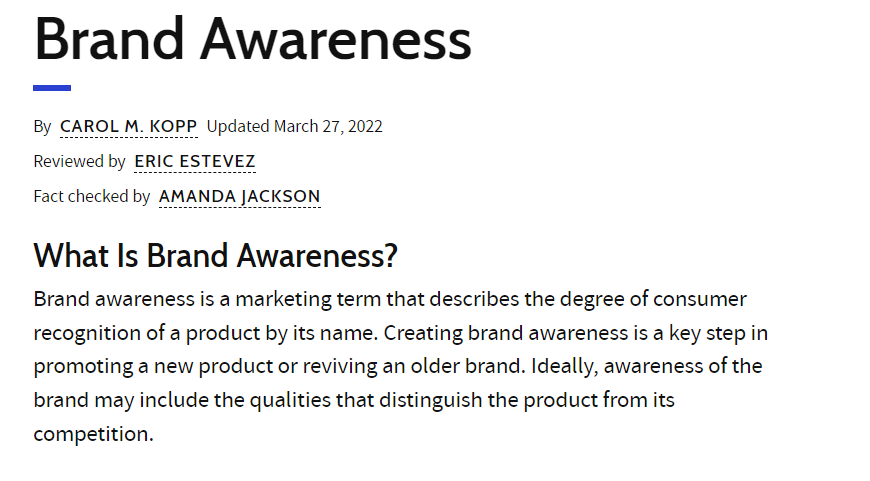Open the Carol M. Kopp author link

point(129,126)
